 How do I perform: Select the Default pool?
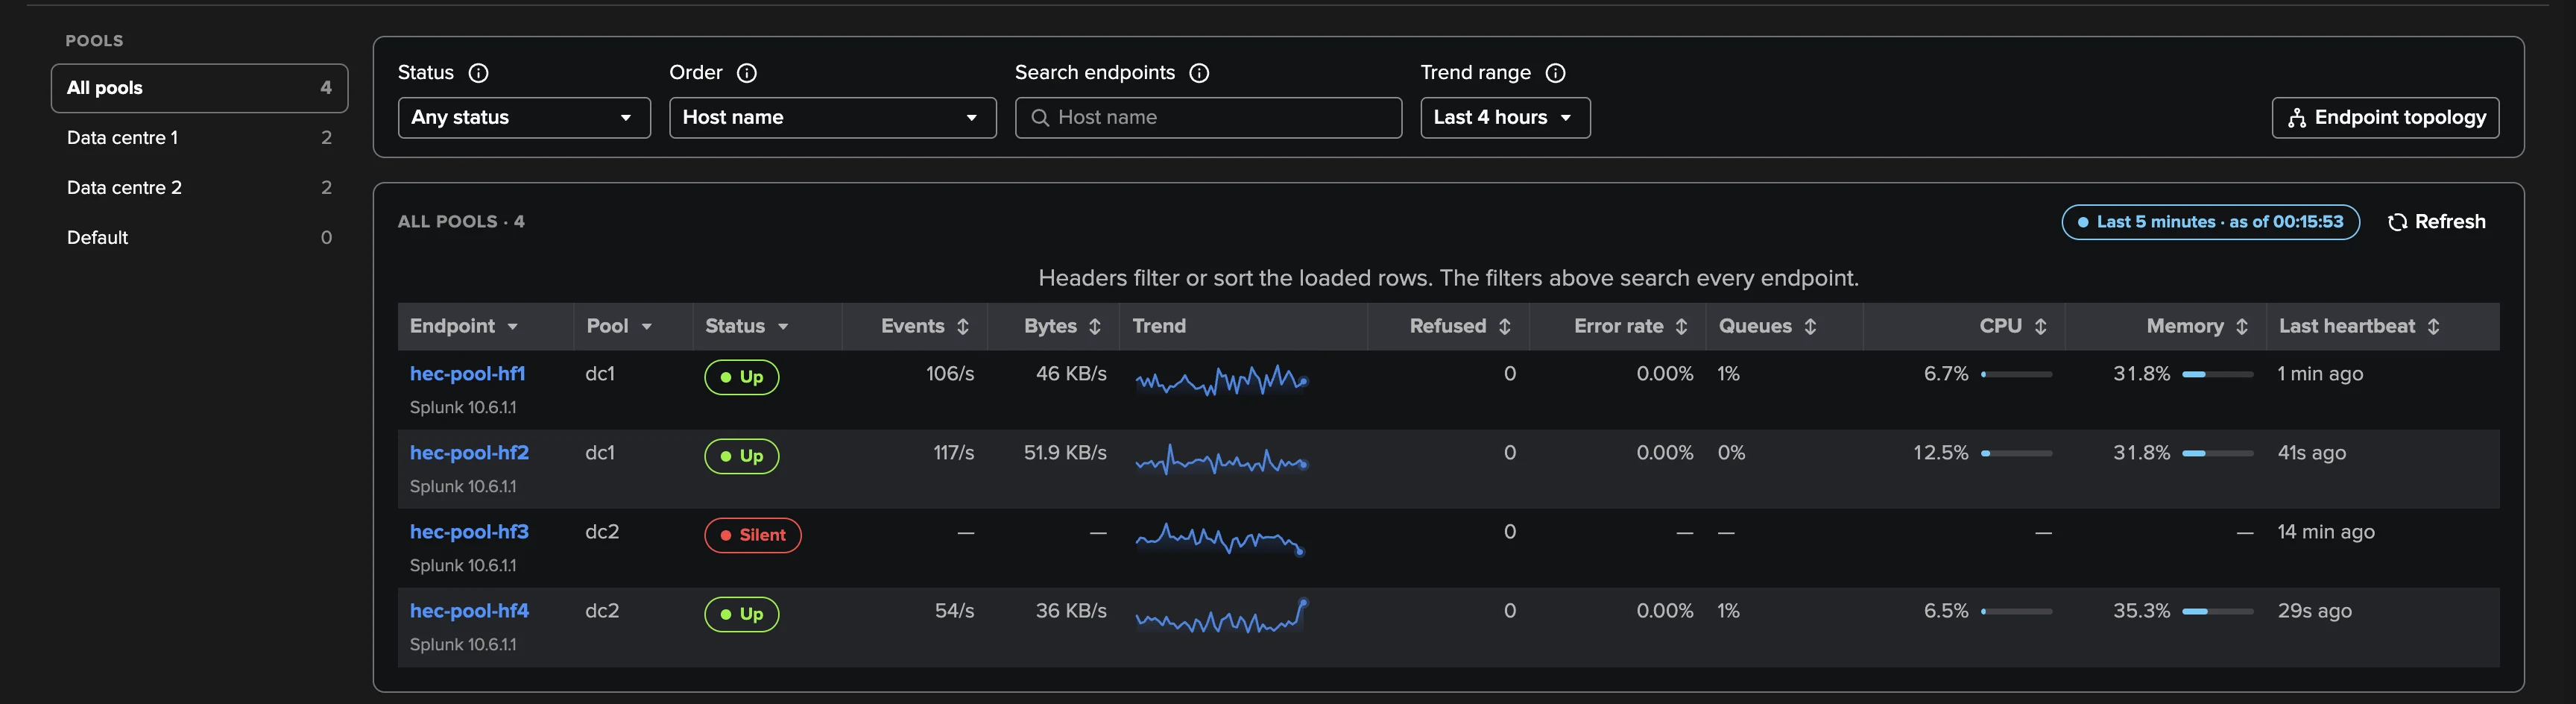tap(199, 238)
